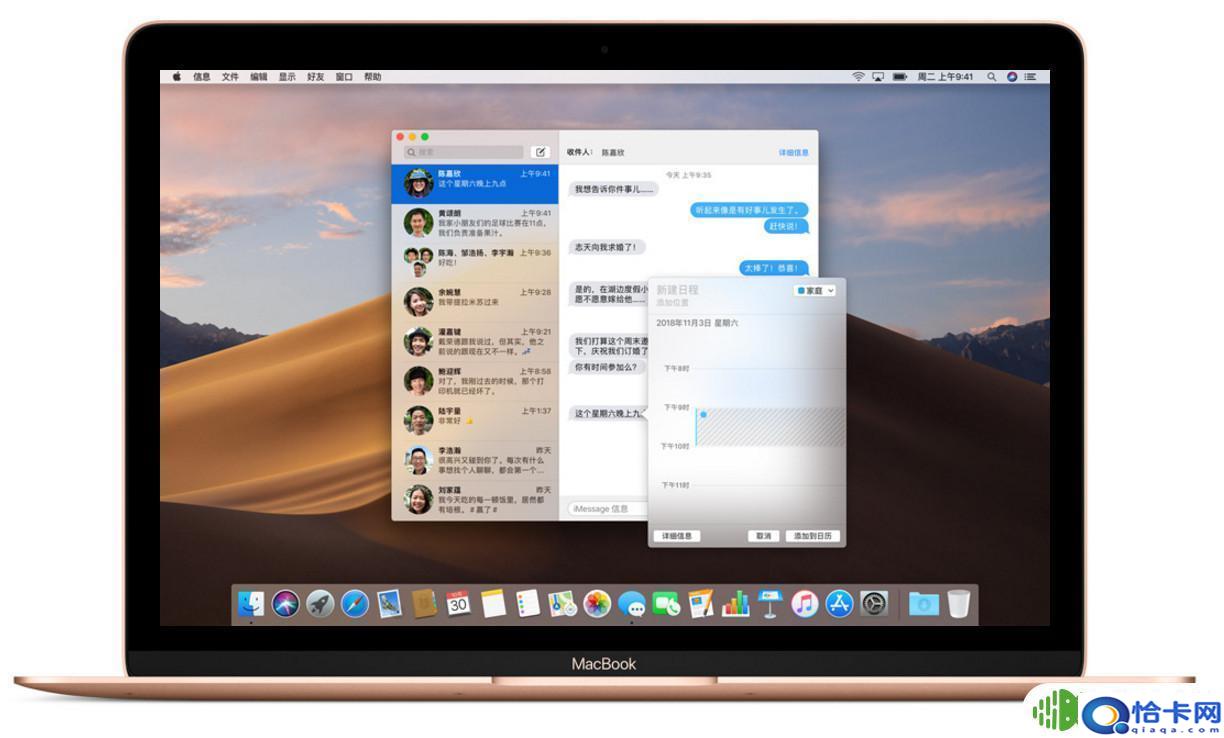Open the 家庭 calendar dropdown in event popover
Image resolution: width=1224 pixels, height=738 pixels.
pyautogui.click(x=815, y=290)
